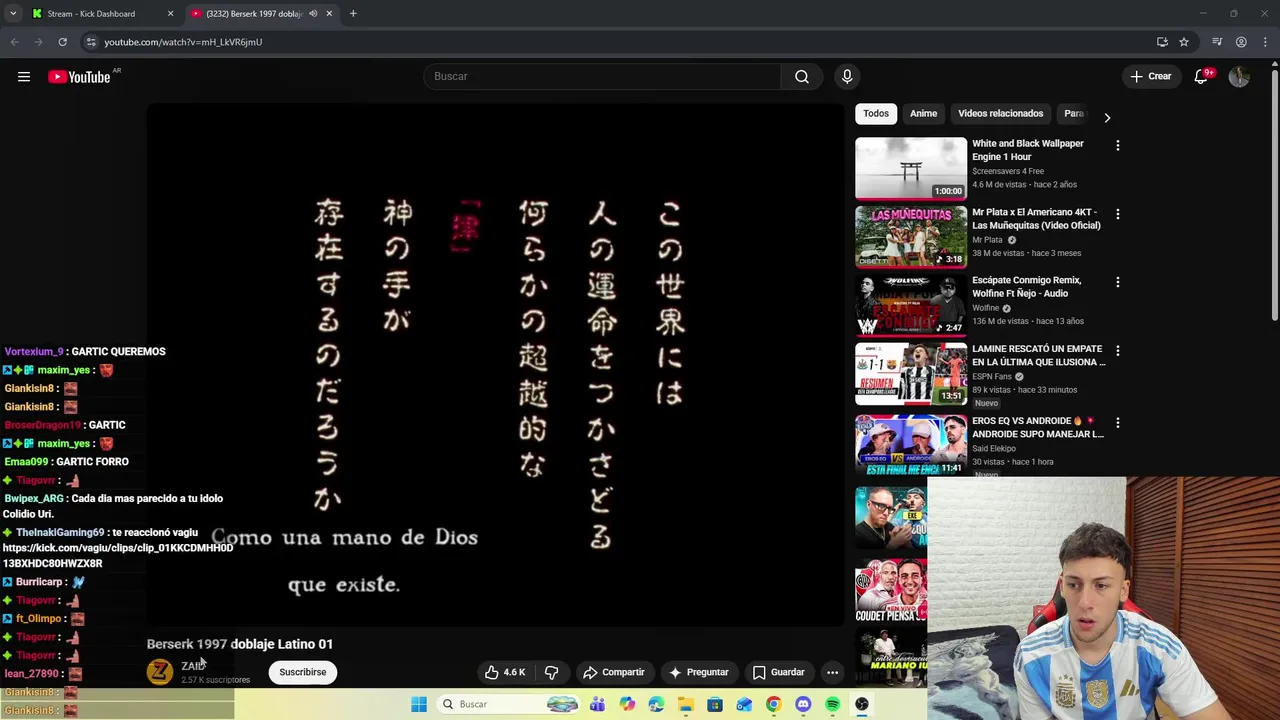Screen dimensions: 1280x720
Task: Open the media controls icon in Chrome
Action: tap(1217, 42)
